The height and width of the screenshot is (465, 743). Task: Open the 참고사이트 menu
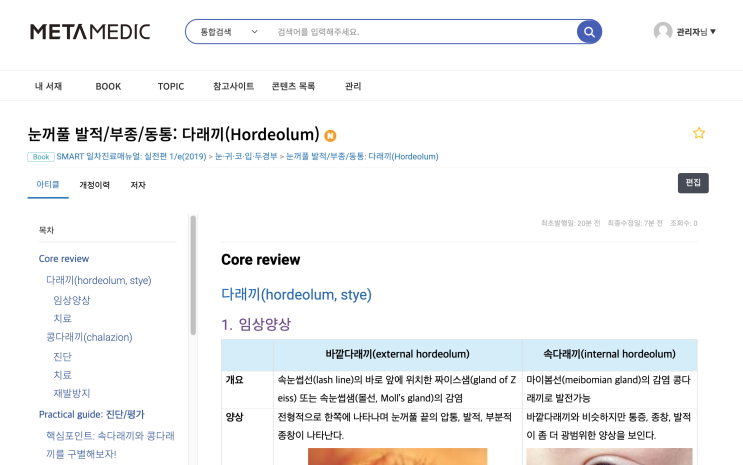click(x=233, y=86)
